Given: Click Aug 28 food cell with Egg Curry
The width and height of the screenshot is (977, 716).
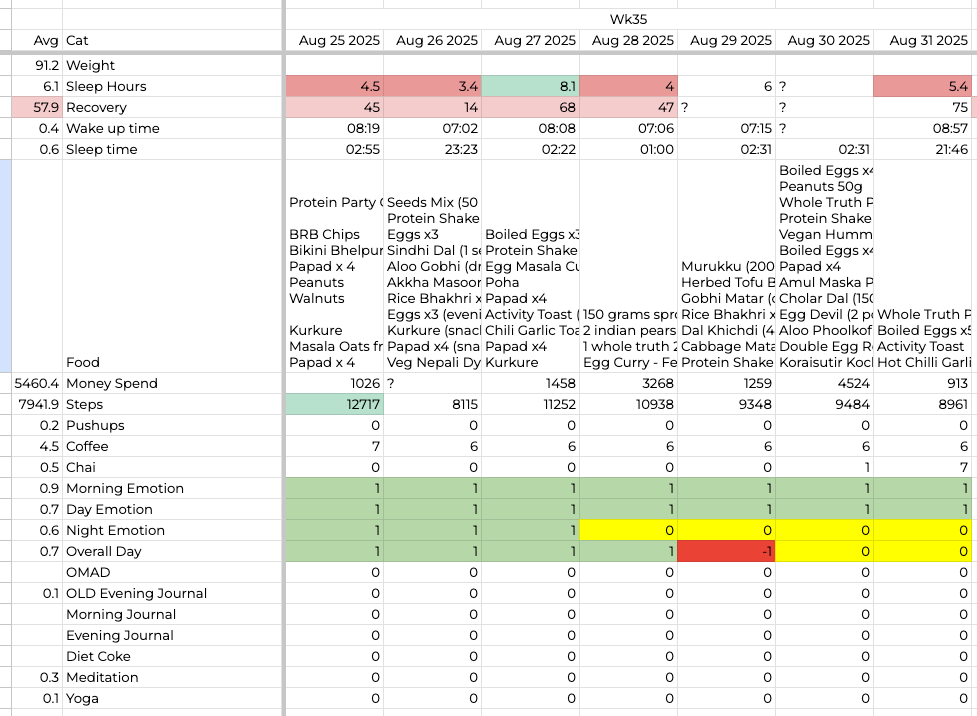Looking at the screenshot, I should click(x=629, y=266).
